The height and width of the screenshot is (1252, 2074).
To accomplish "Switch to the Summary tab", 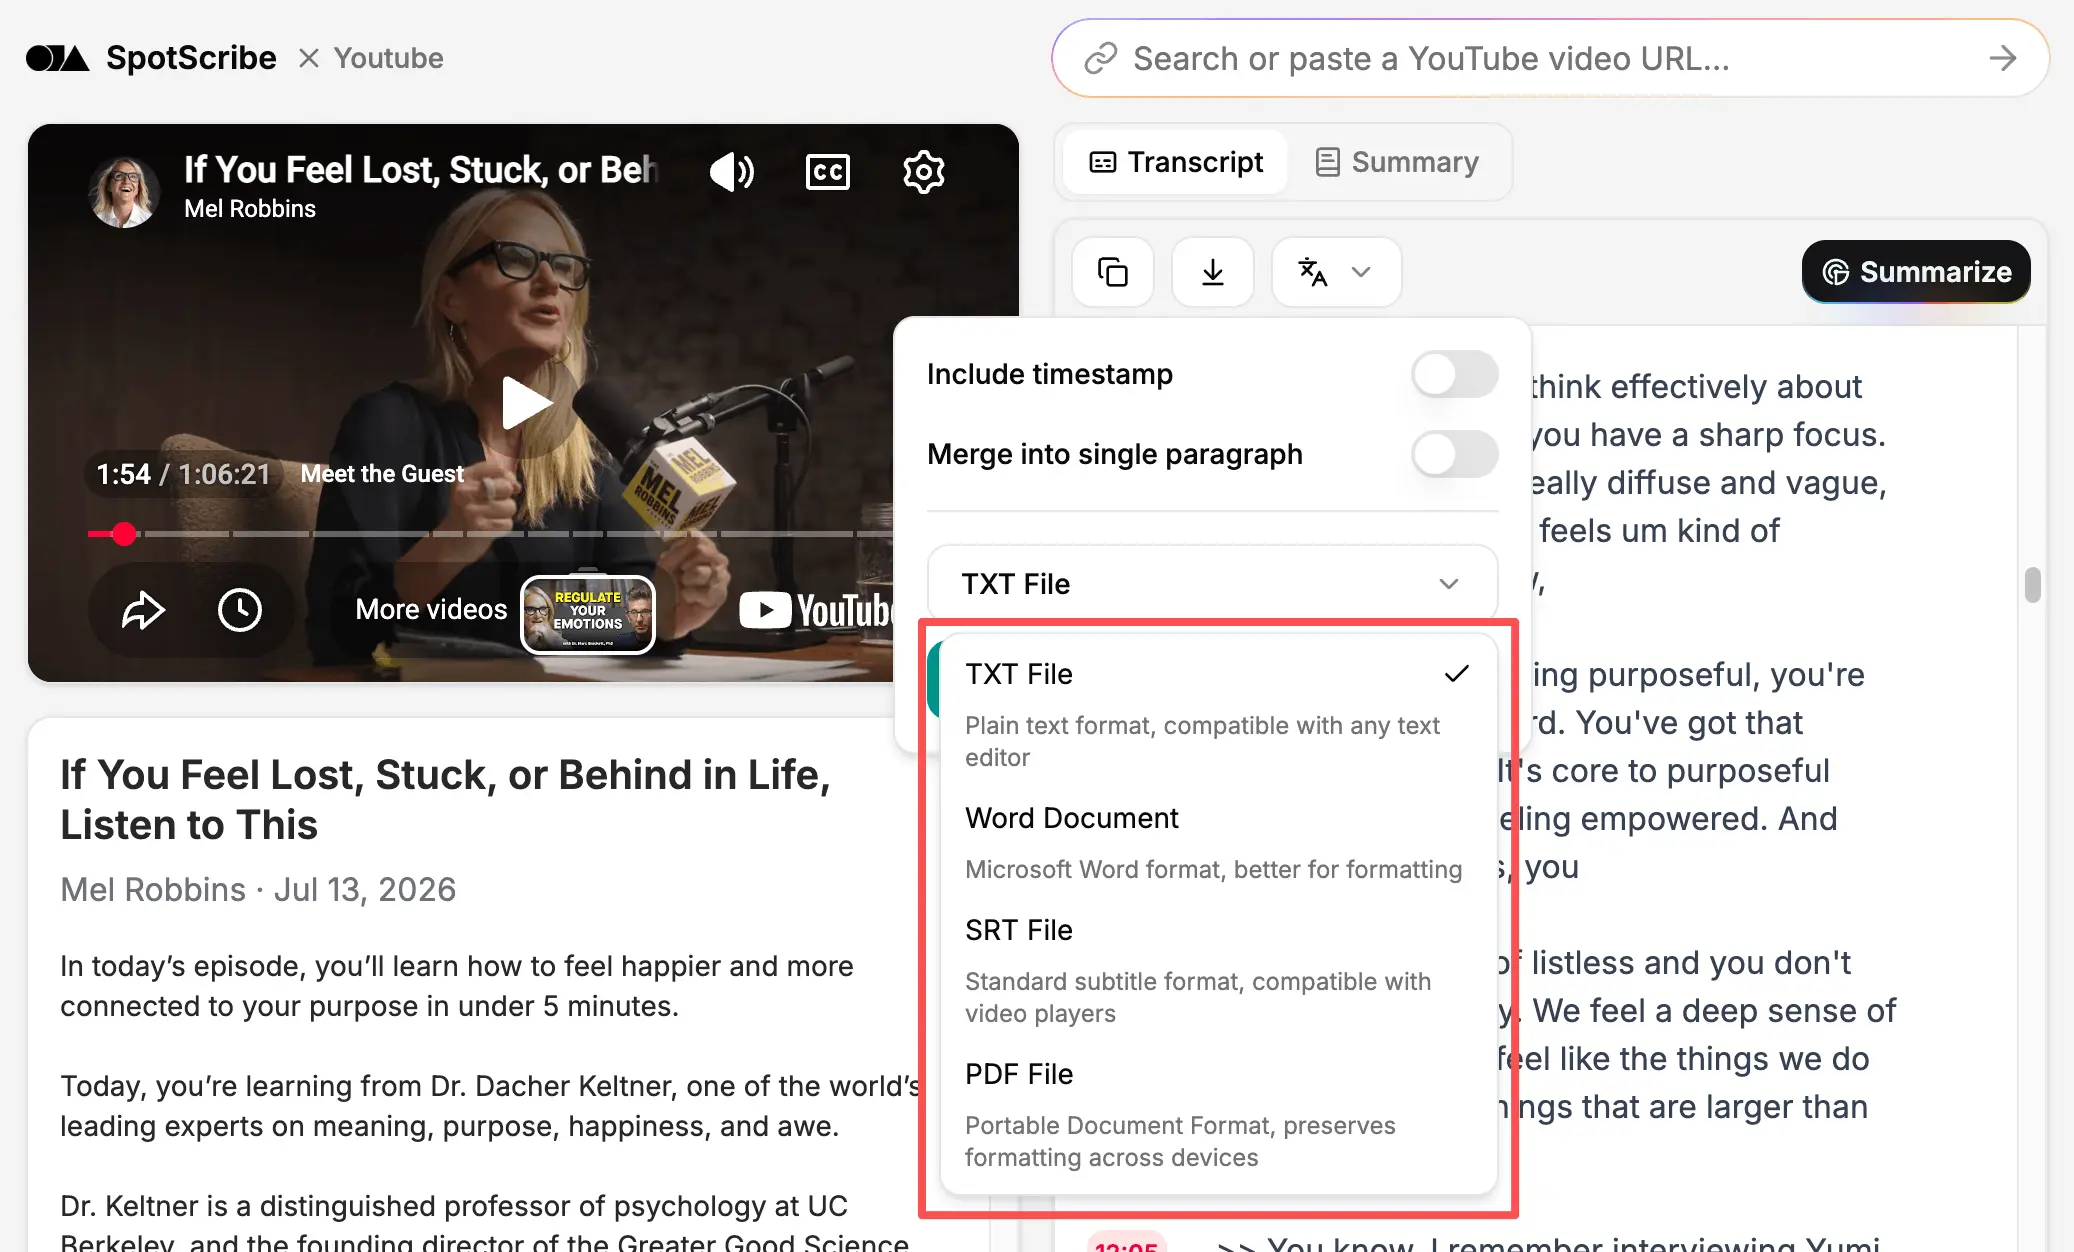I will click(1397, 162).
